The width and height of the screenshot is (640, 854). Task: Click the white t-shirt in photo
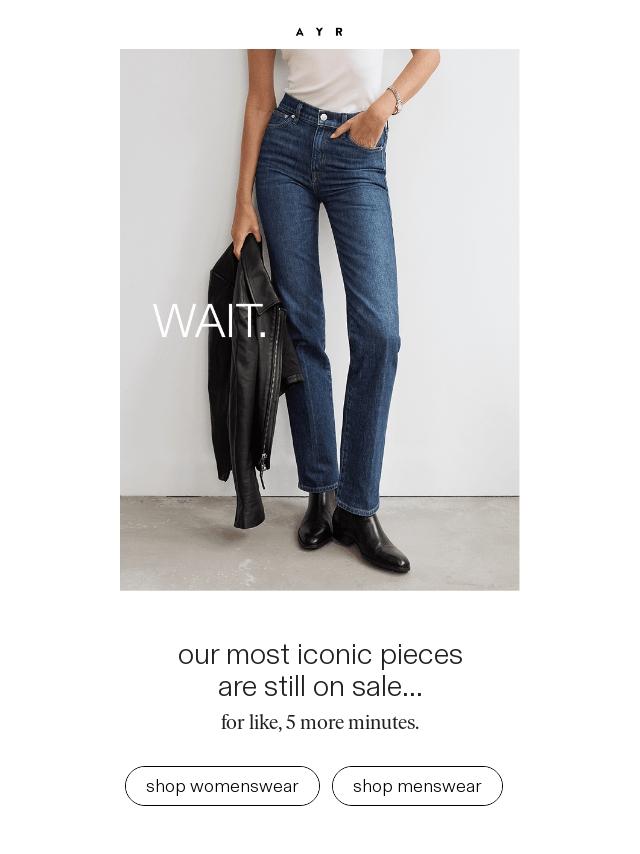click(332, 79)
